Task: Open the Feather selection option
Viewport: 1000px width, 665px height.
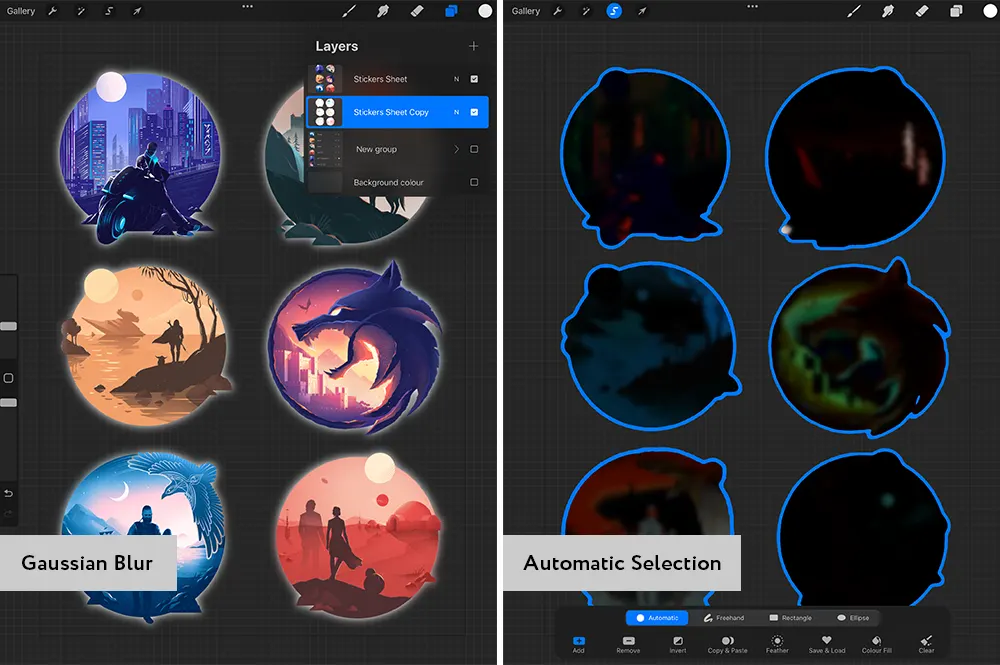Action: [x=777, y=645]
